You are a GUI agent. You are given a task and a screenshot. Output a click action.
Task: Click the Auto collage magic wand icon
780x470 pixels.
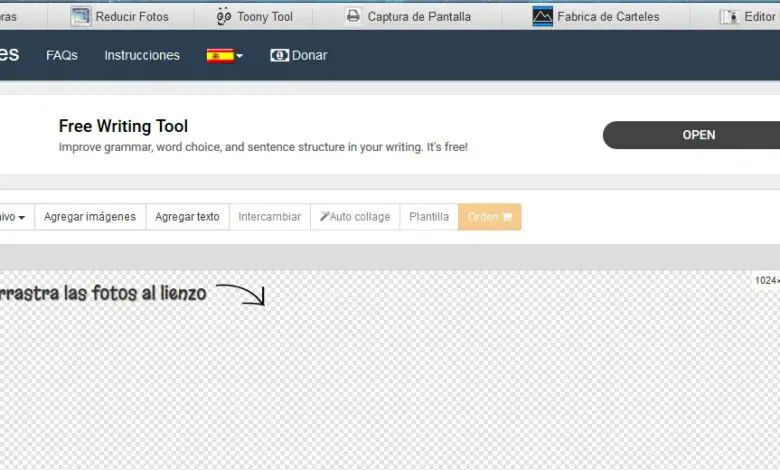pyautogui.click(x=324, y=217)
